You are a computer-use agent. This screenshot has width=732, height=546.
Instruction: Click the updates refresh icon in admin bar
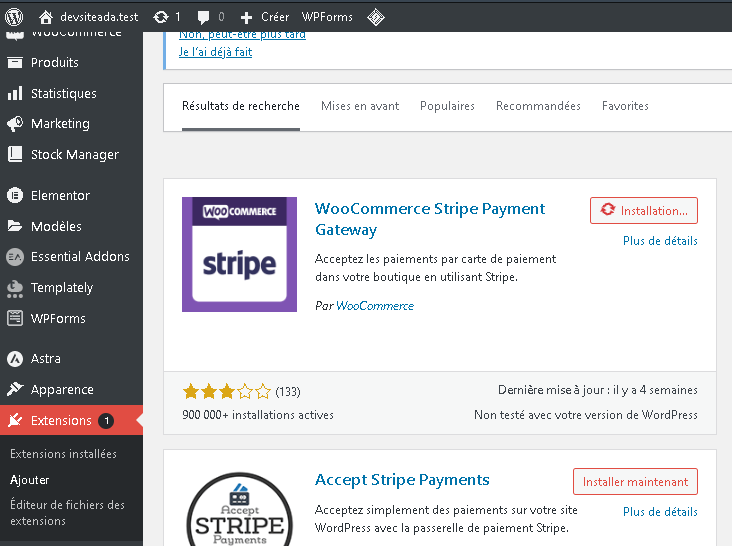[x=161, y=17]
